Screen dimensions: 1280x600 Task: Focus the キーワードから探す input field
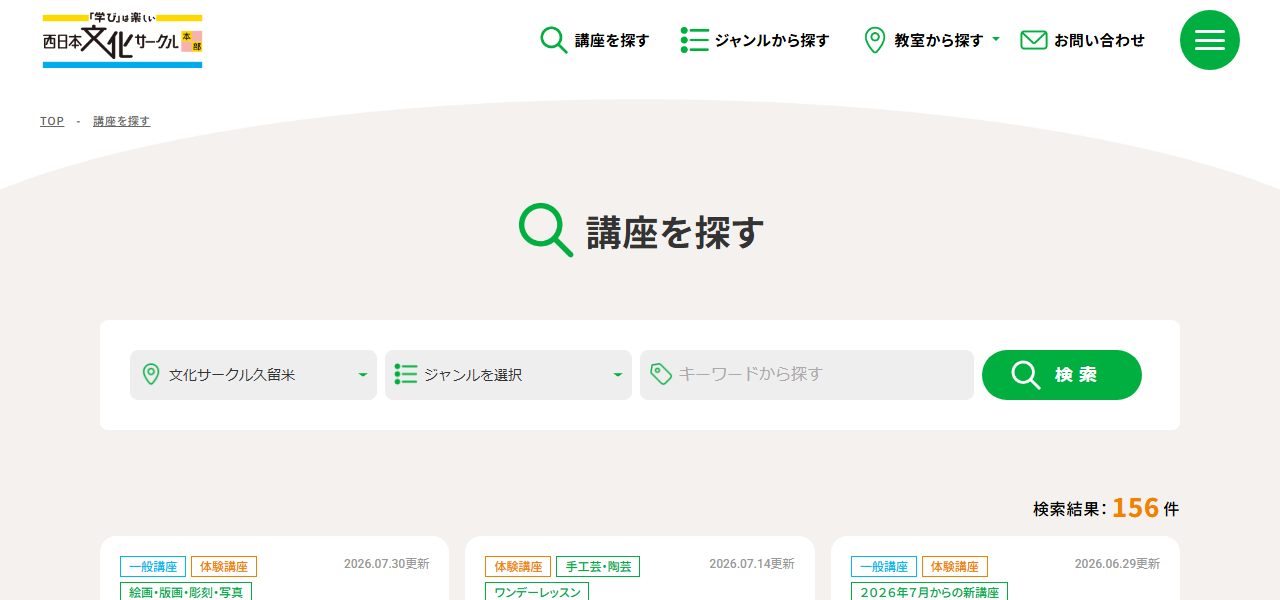point(807,375)
